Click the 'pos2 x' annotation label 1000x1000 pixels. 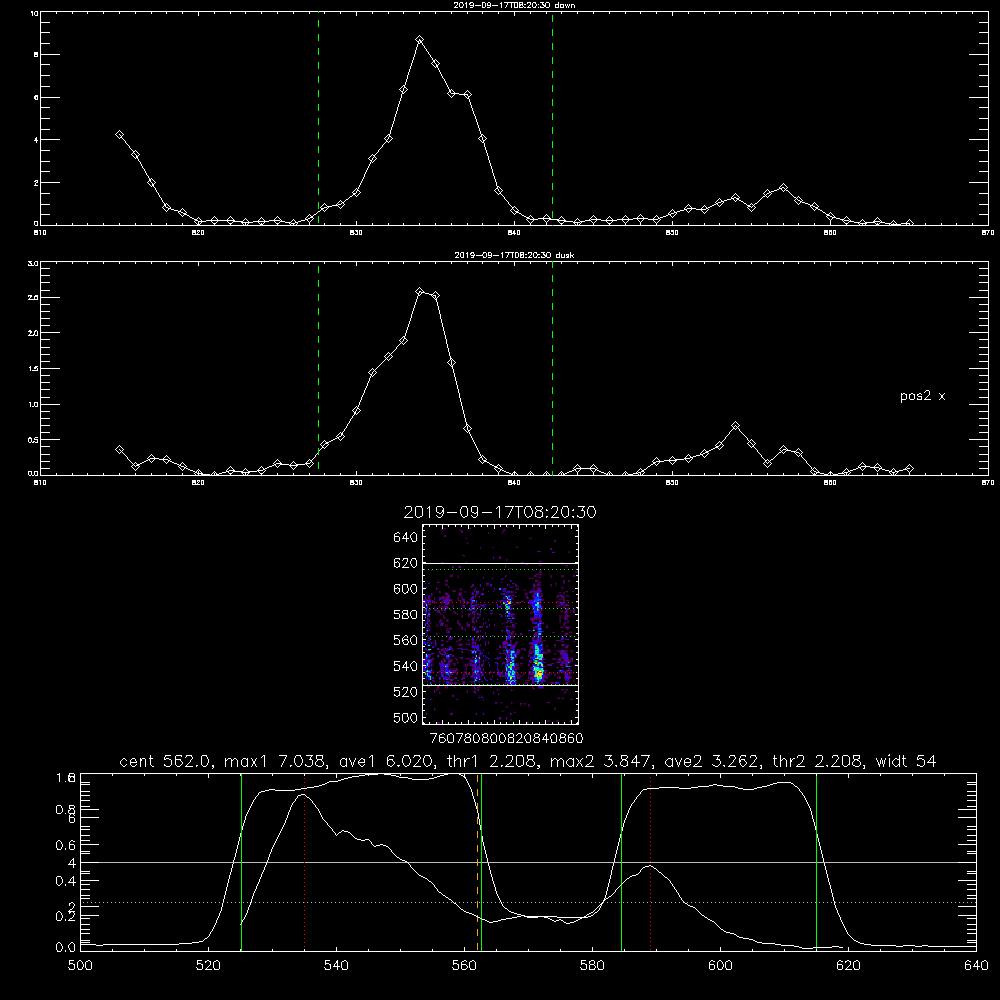[922, 396]
